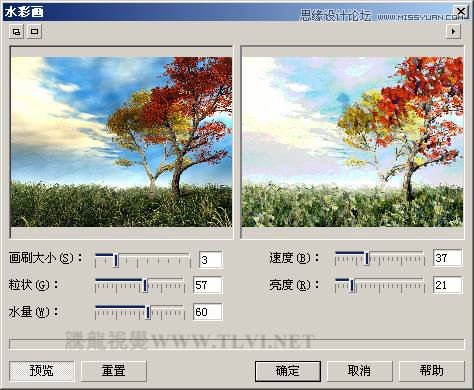Screen dimensions: 474x390
Task: Click the 速度 value field showing 37
Action: coord(448,258)
